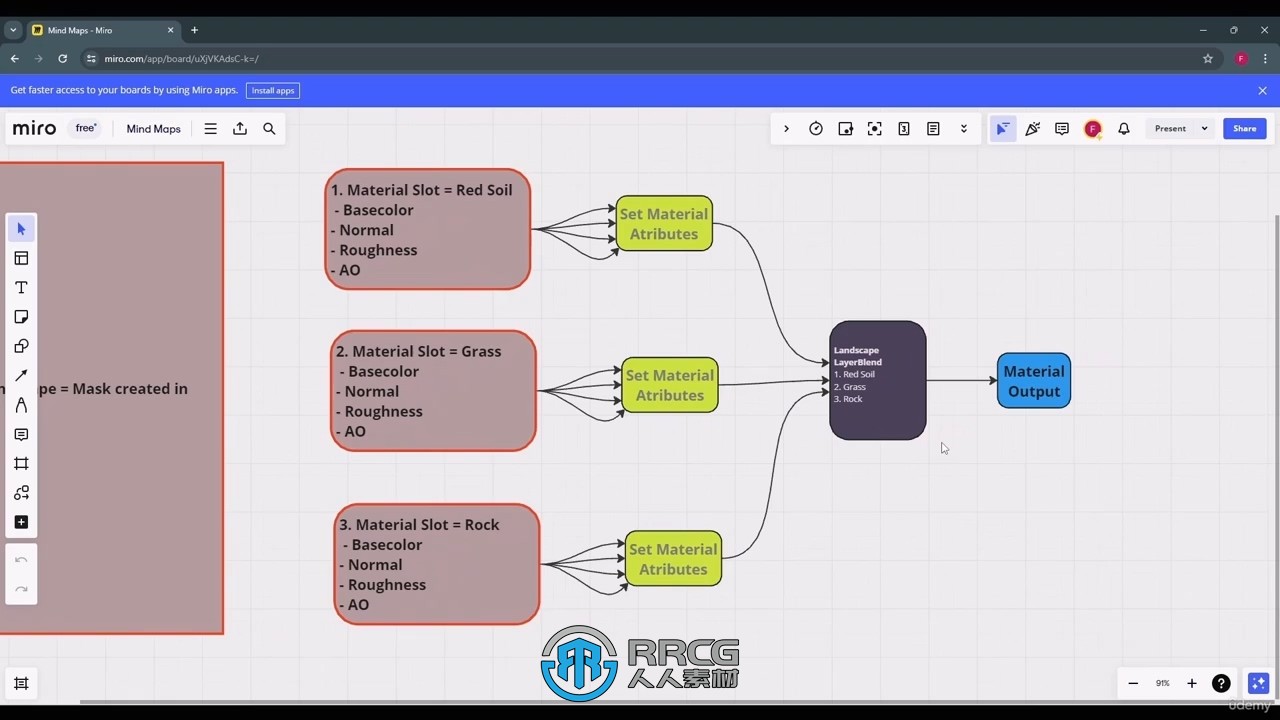Select Set Material Atributes node beside Grass

pos(670,385)
